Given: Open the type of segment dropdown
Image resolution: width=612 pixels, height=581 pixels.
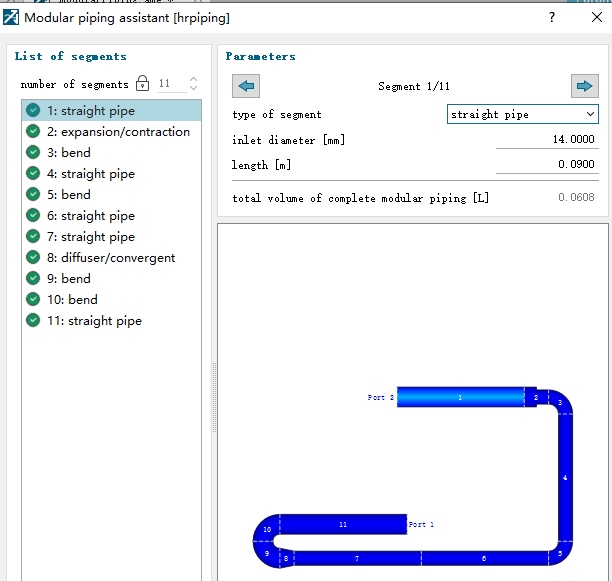Looking at the screenshot, I should click(522, 114).
